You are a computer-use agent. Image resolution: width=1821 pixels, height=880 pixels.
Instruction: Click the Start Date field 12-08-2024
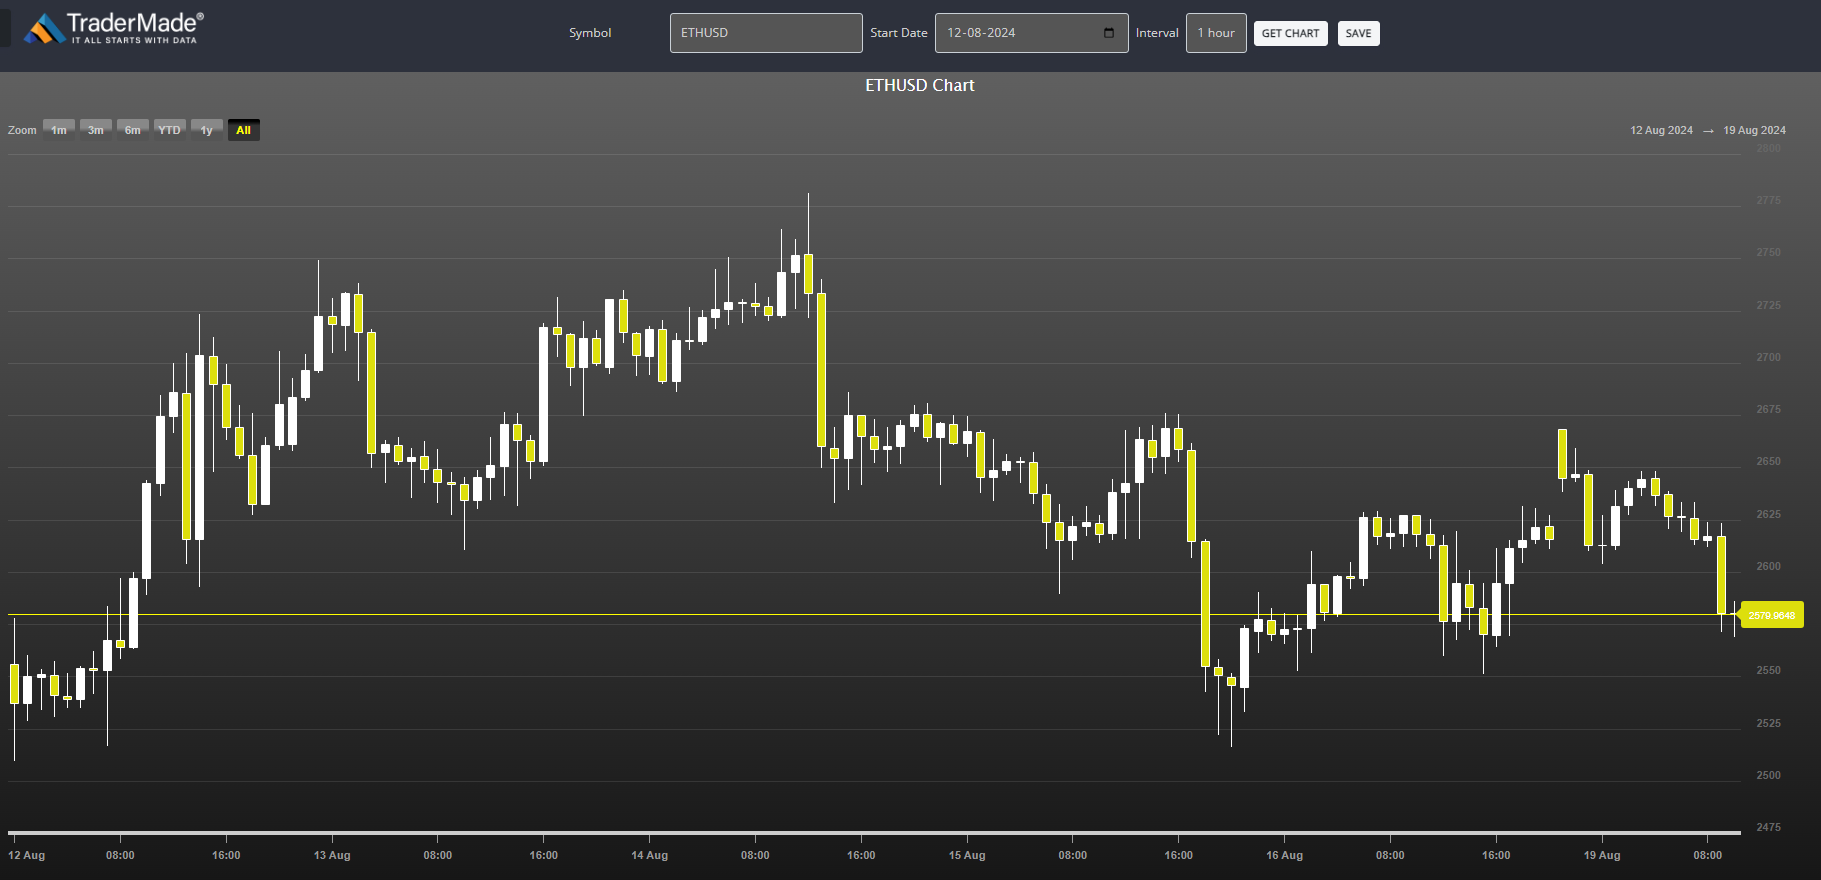(x=1031, y=33)
